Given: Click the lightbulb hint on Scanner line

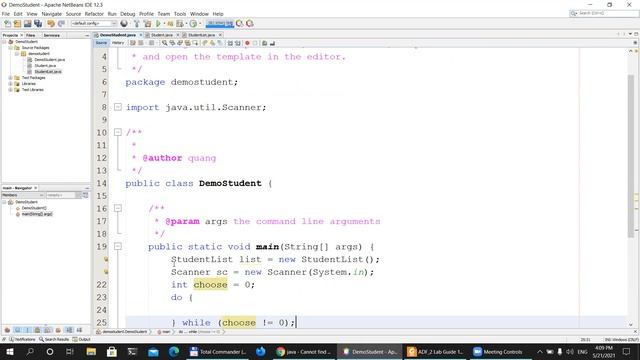Looking at the screenshot, I should pos(106,272).
